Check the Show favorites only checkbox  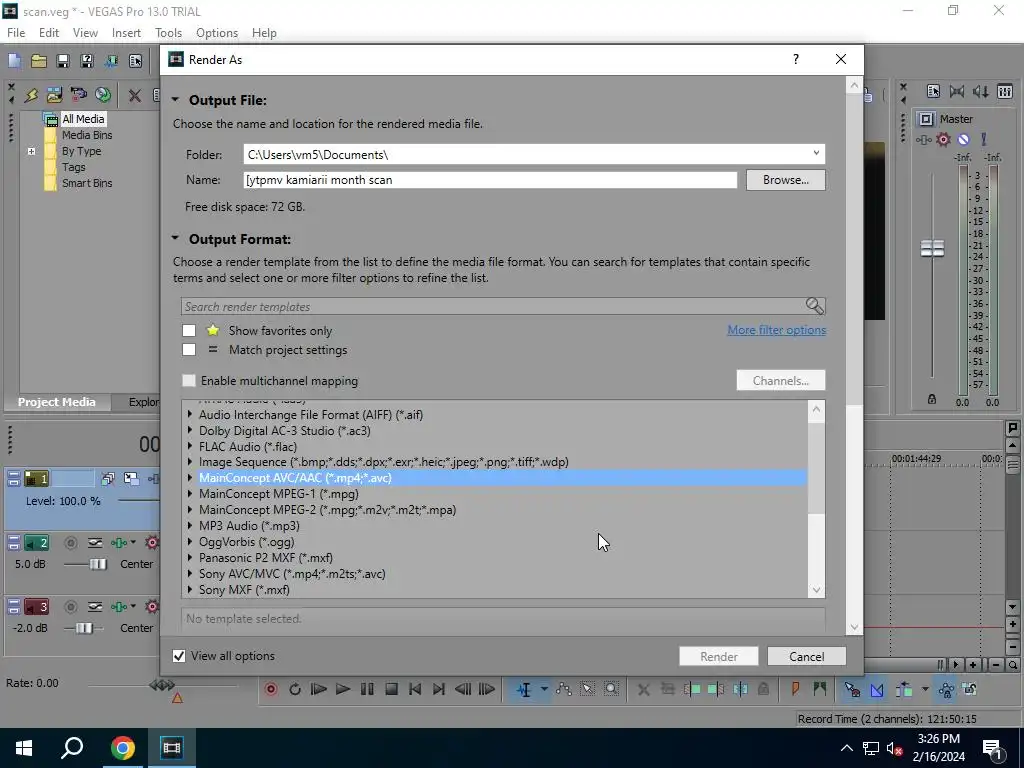coord(189,330)
